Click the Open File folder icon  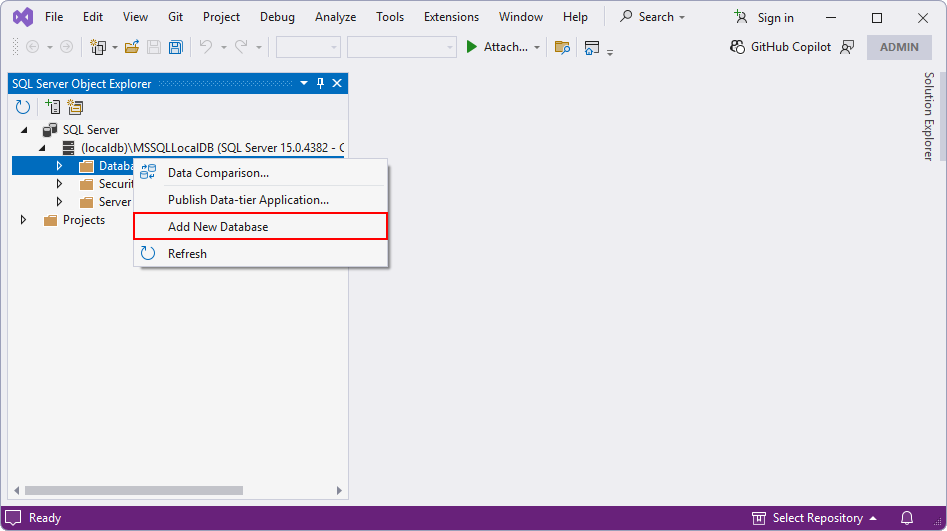click(x=132, y=47)
